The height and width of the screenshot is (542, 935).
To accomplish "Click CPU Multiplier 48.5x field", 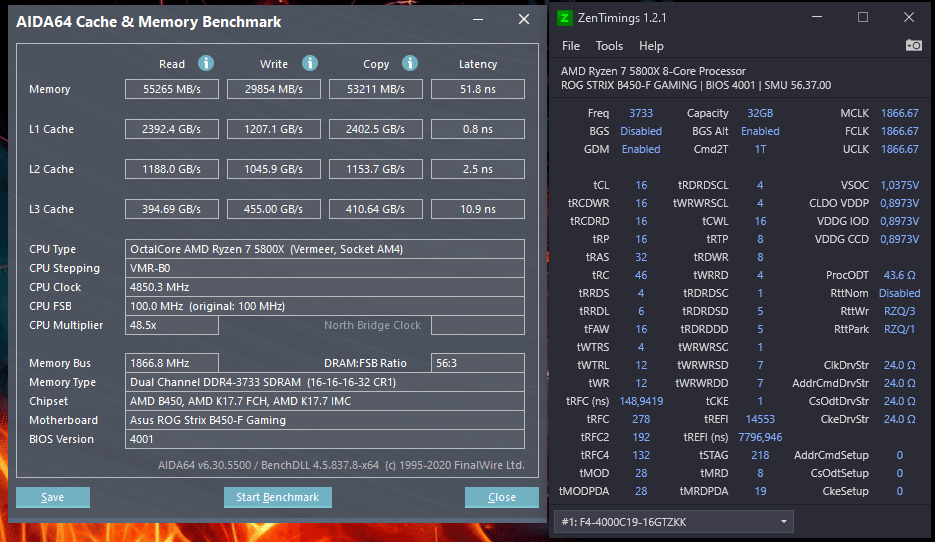I will [172, 325].
